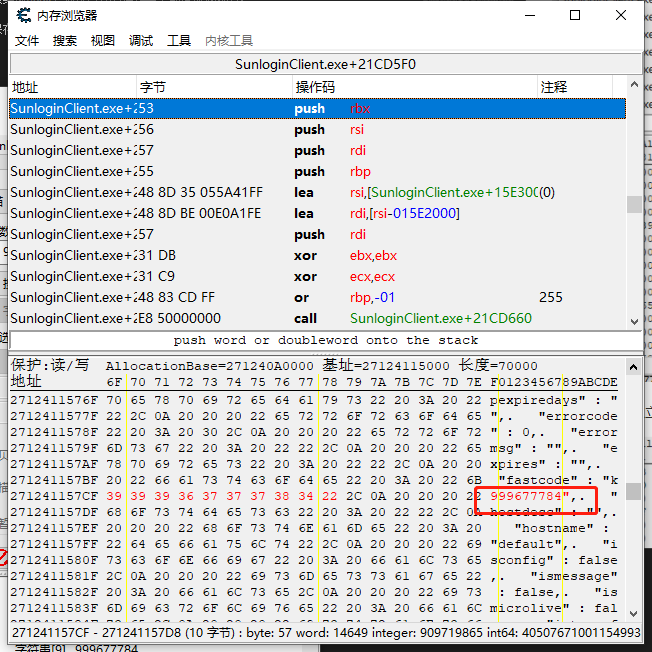Open the 搜索 menu
652x652 pixels.
65,41
